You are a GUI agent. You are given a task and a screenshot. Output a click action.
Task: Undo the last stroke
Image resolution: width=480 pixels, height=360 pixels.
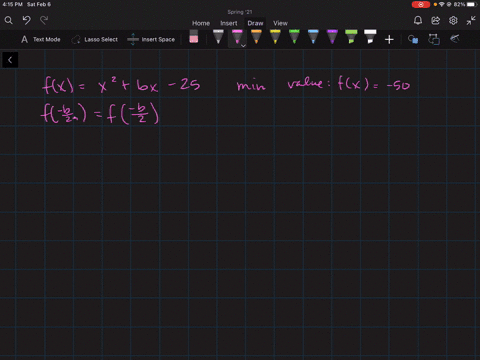click(x=27, y=20)
